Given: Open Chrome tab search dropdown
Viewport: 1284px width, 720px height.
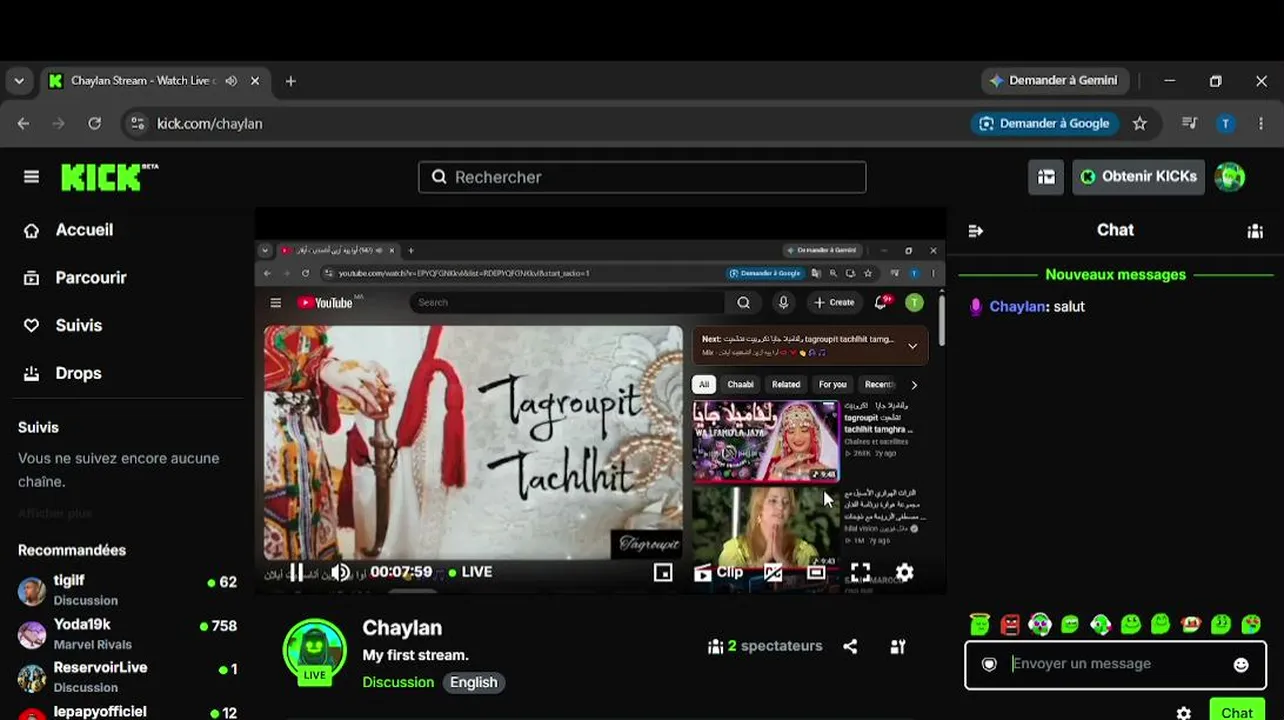Looking at the screenshot, I should (x=19, y=81).
